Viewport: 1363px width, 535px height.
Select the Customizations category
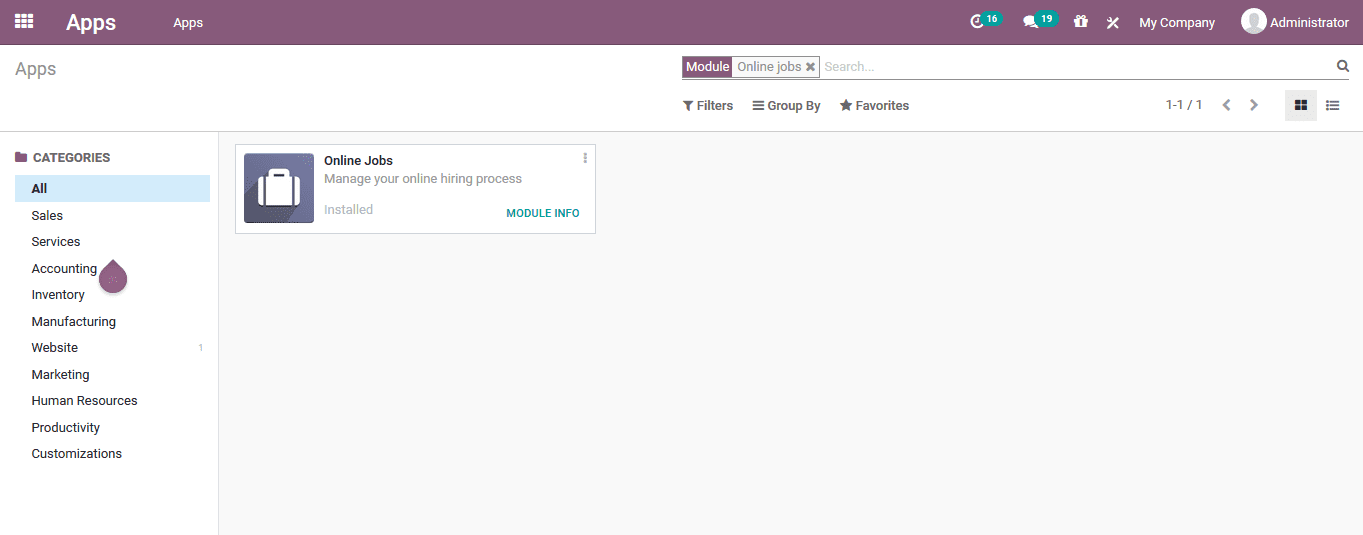[x=112, y=453]
